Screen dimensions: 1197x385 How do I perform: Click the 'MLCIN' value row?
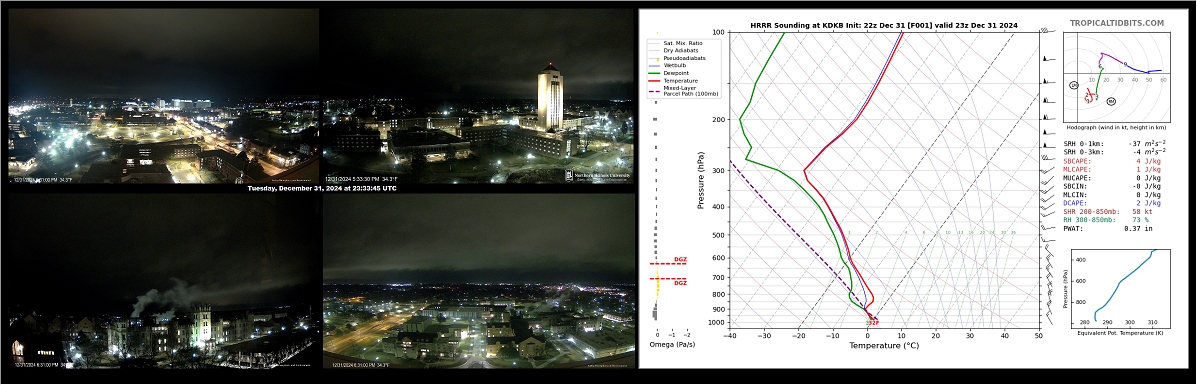point(1112,194)
